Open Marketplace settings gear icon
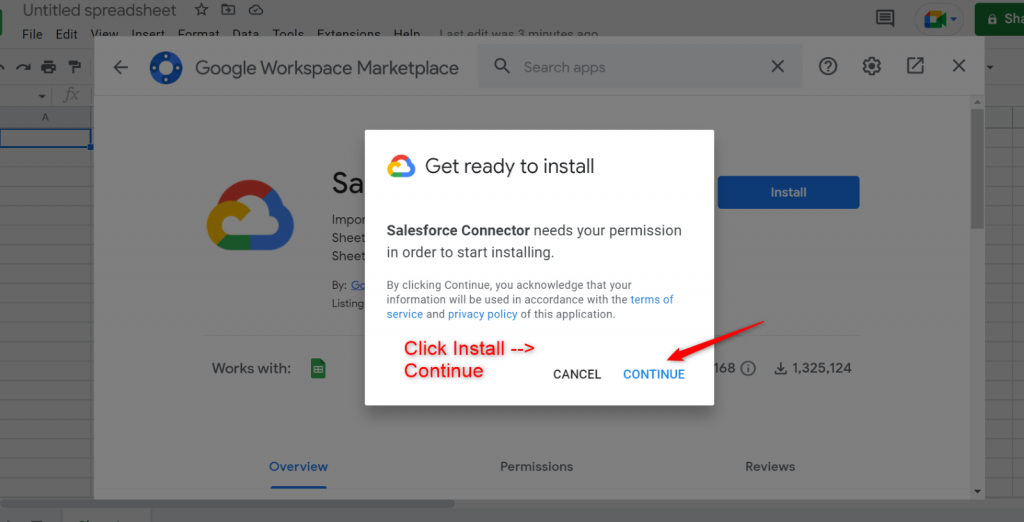The image size is (1024, 522). click(x=872, y=66)
